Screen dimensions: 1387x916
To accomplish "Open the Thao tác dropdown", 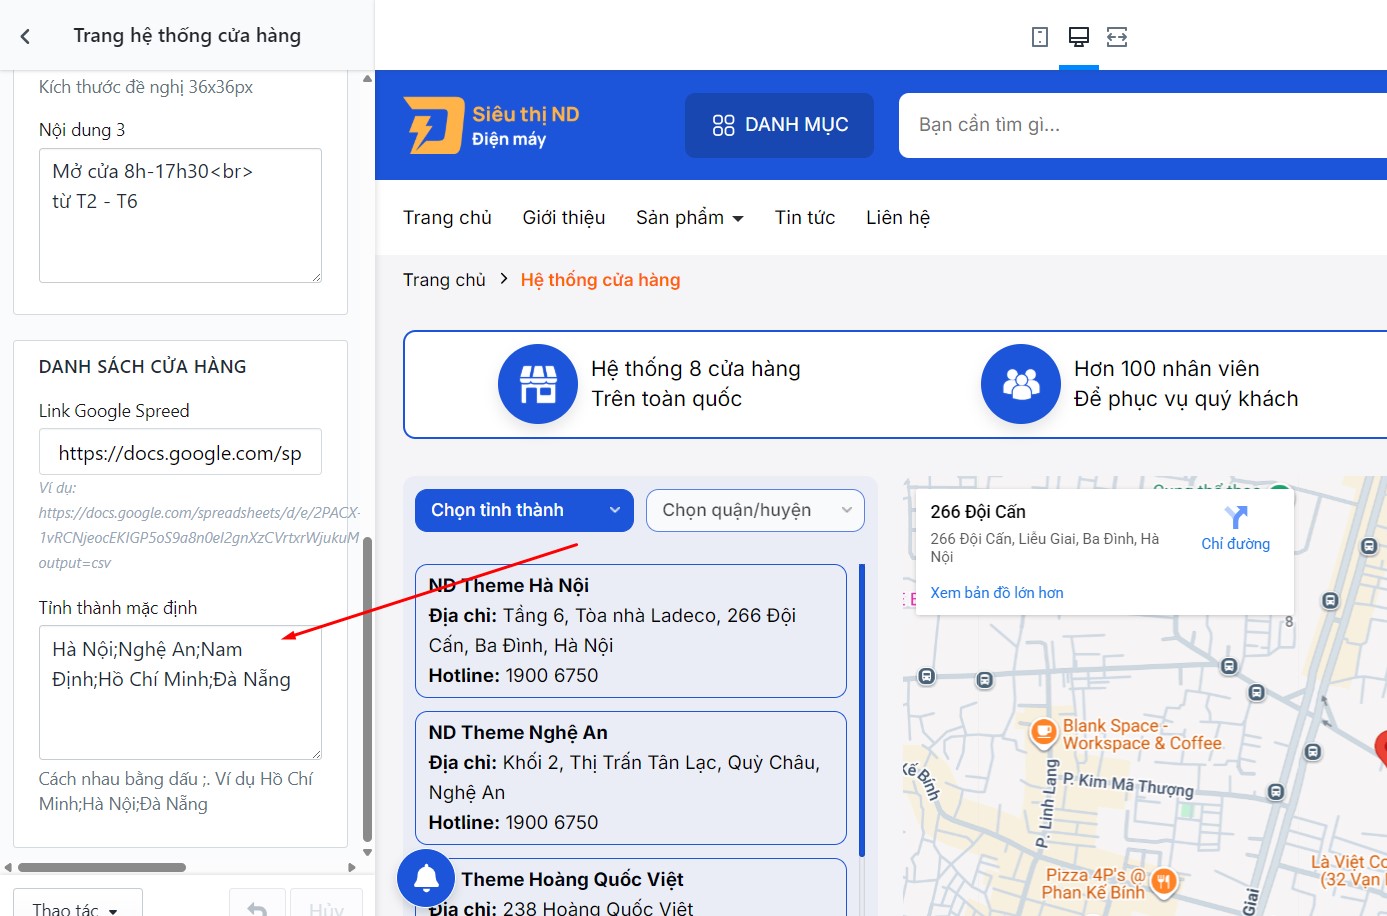I will [78, 904].
